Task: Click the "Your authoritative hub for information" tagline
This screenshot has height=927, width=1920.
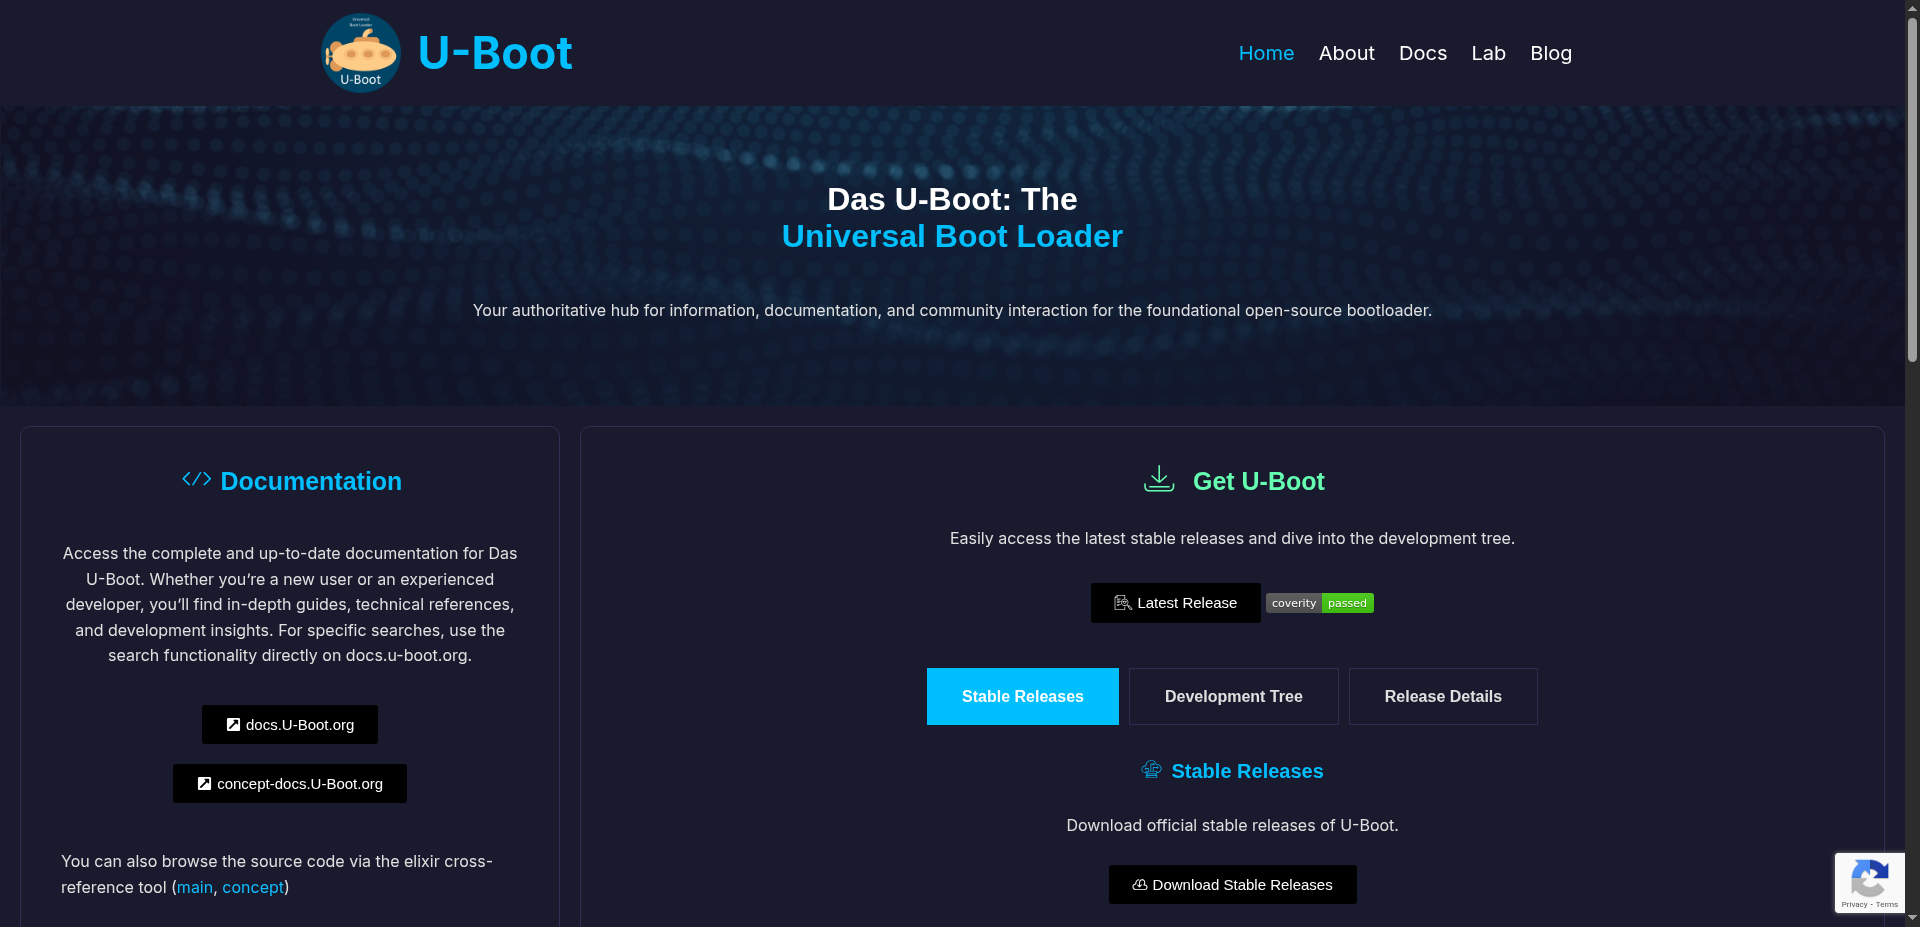Action: 952,310
